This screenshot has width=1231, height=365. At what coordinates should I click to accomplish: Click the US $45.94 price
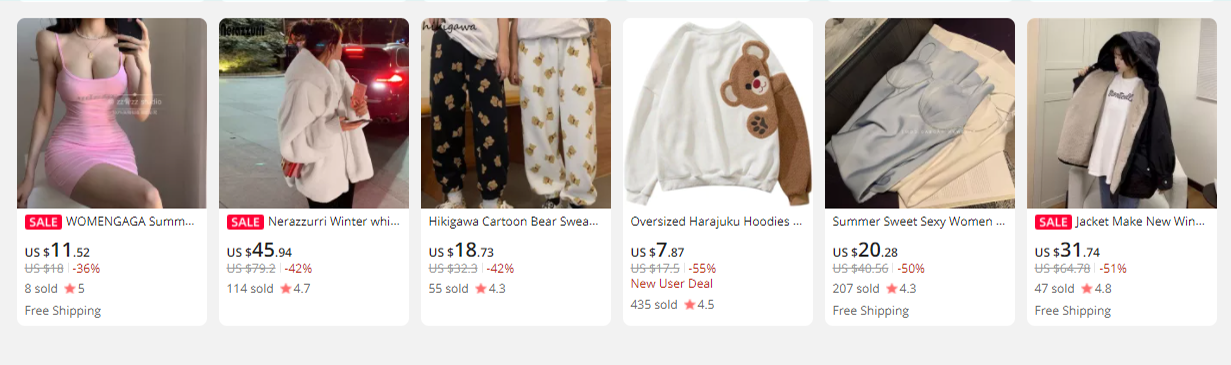coord(260,251)
